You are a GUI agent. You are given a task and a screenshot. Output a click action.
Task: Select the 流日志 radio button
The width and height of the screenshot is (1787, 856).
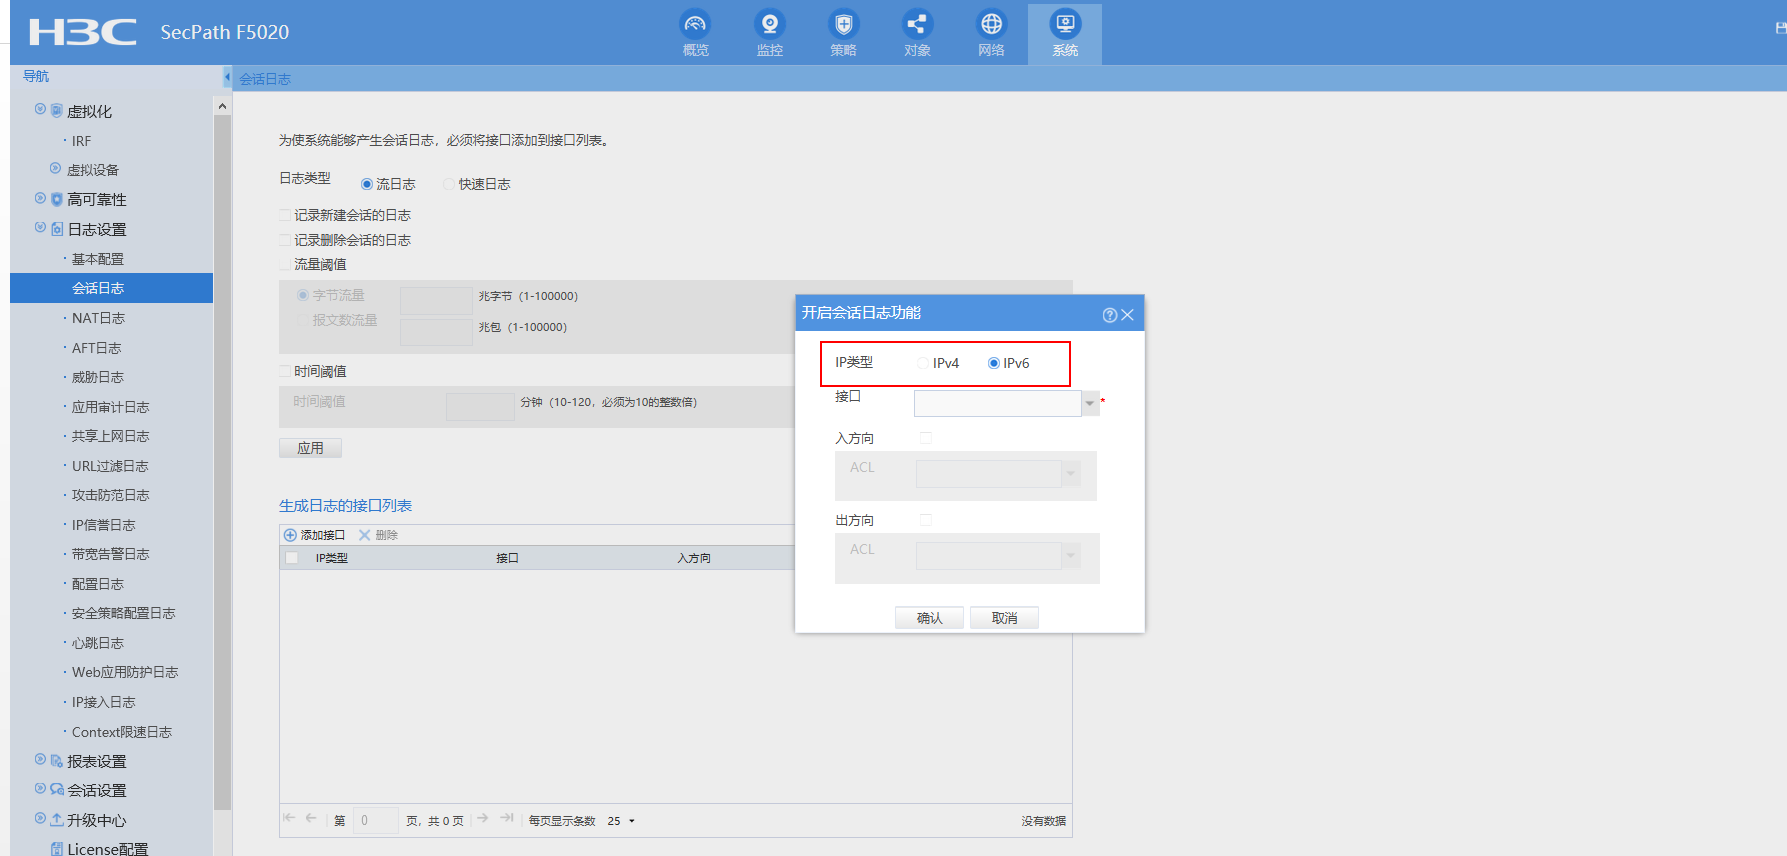click(x=367, y=184)
